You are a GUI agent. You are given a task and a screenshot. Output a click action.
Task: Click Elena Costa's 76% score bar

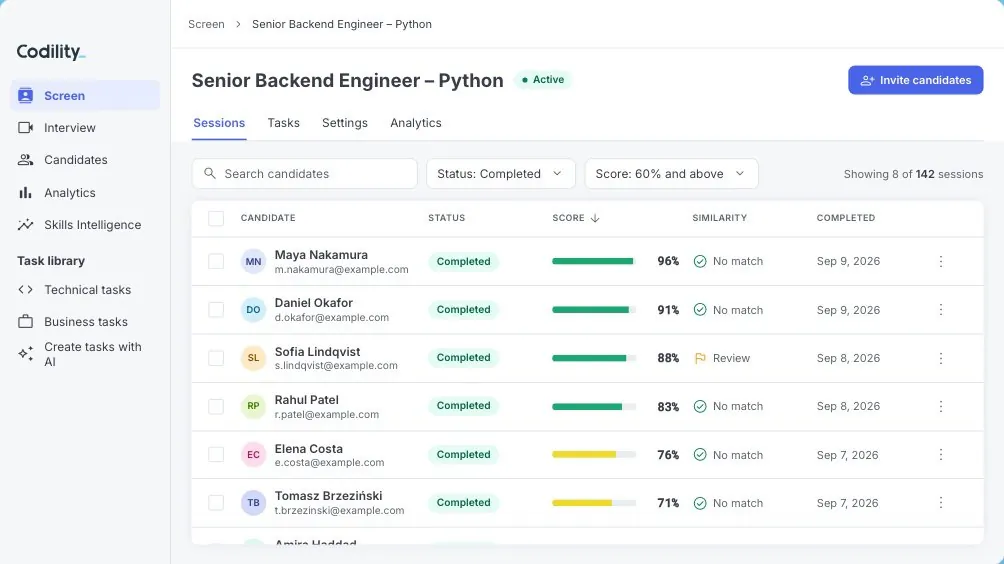594,455
